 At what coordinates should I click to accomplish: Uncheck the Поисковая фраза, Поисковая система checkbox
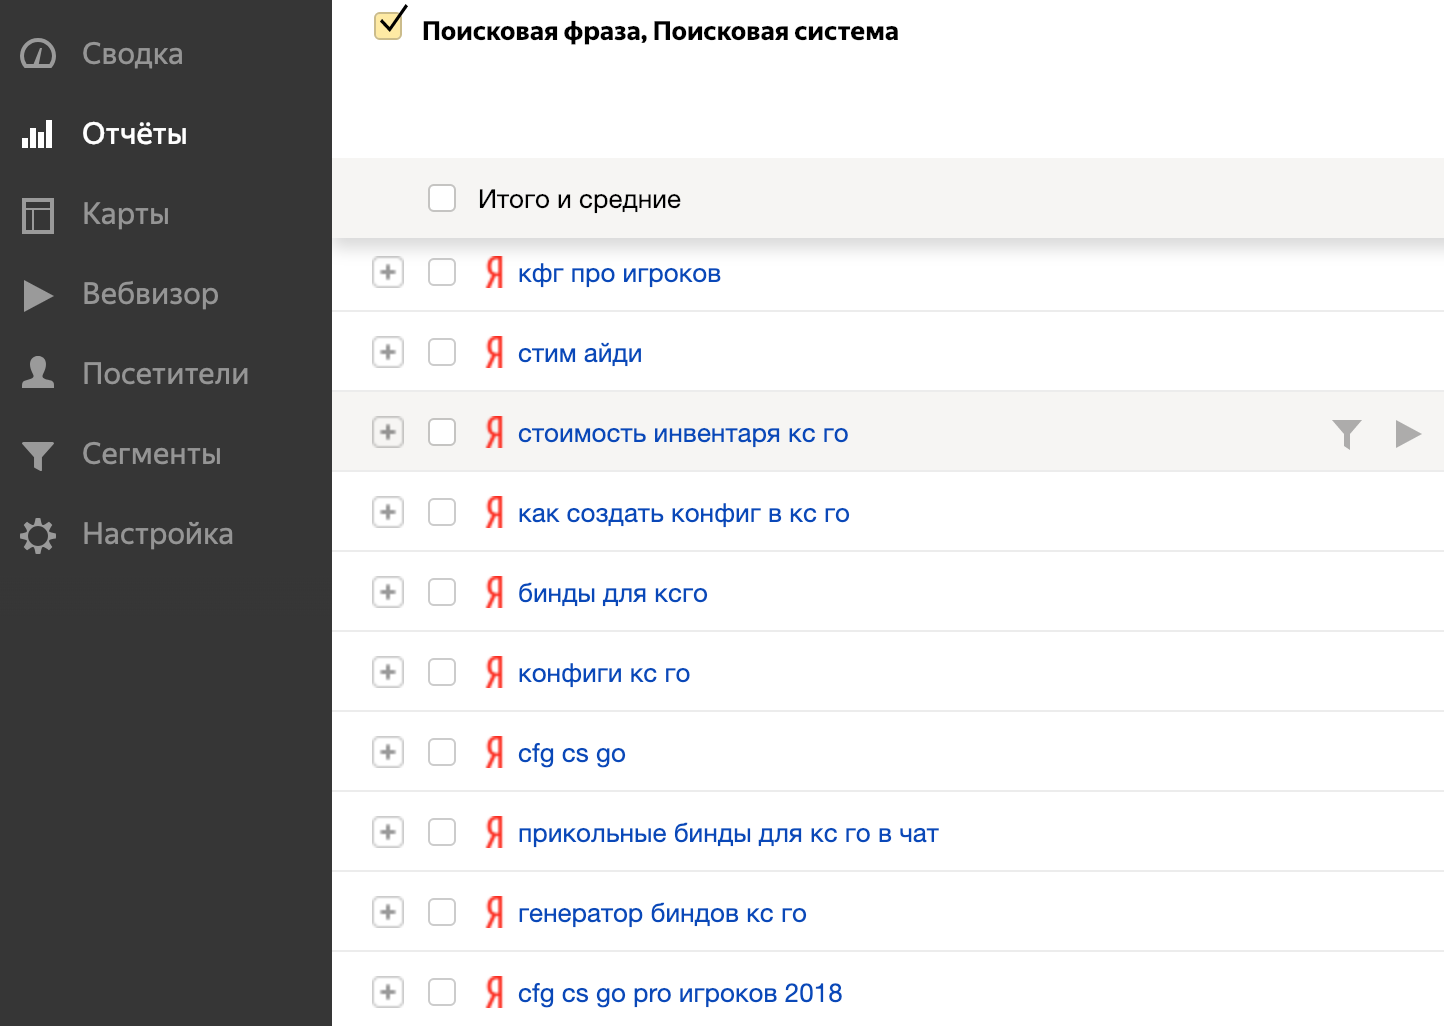389,25
